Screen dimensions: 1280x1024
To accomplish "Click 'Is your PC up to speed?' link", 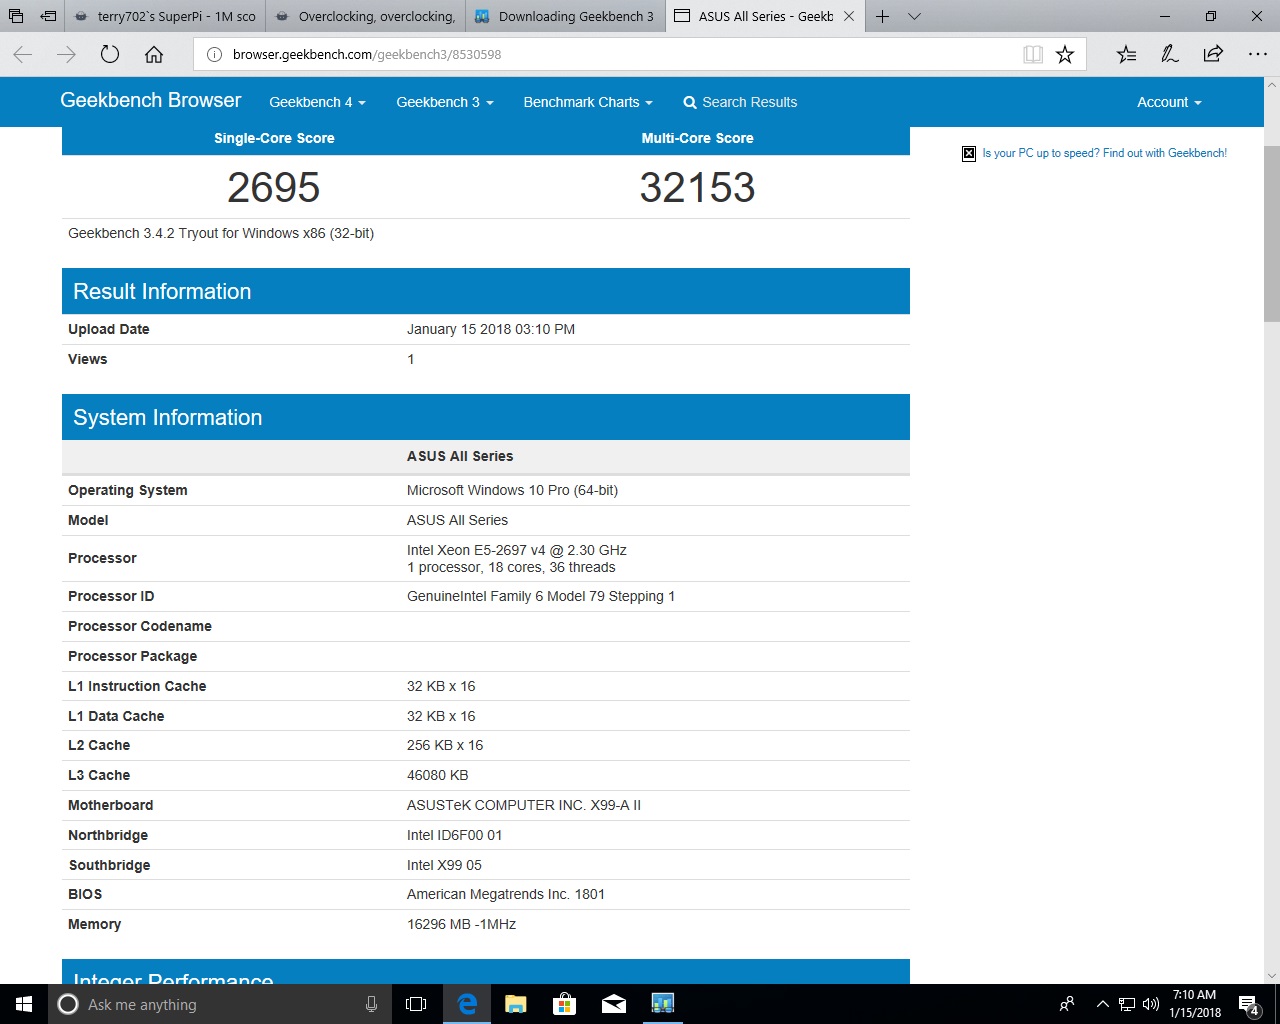I will [x=1104, y=153].
